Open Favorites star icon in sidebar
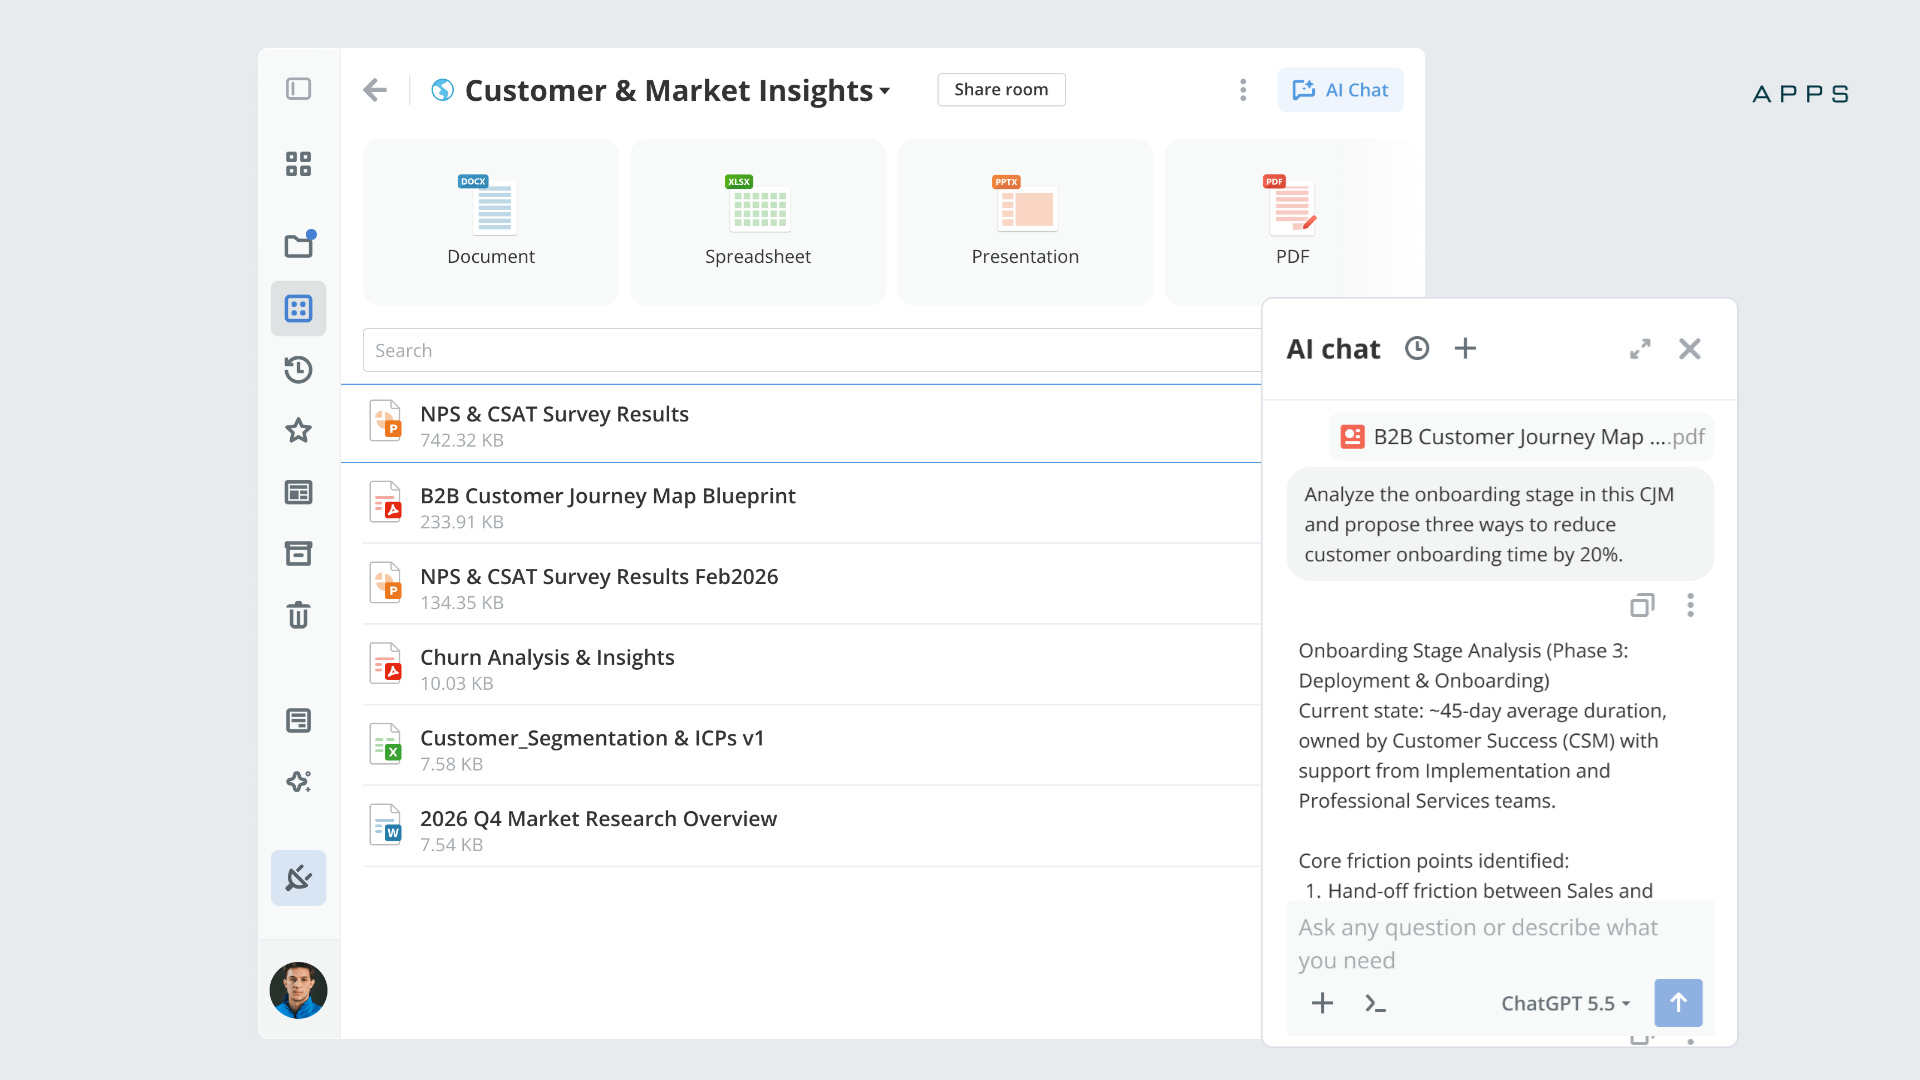This screenshot has height=1080, width=1920. click(x=298, y=430)
